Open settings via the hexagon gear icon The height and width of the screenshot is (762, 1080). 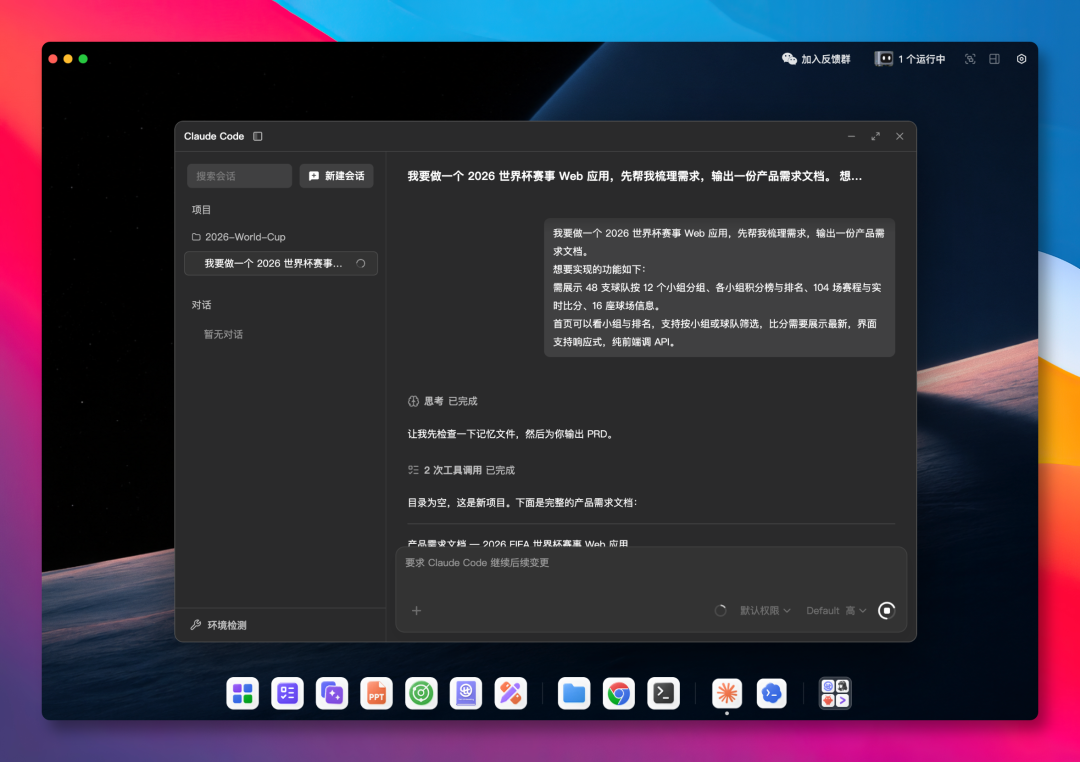tap(1021, 59)
